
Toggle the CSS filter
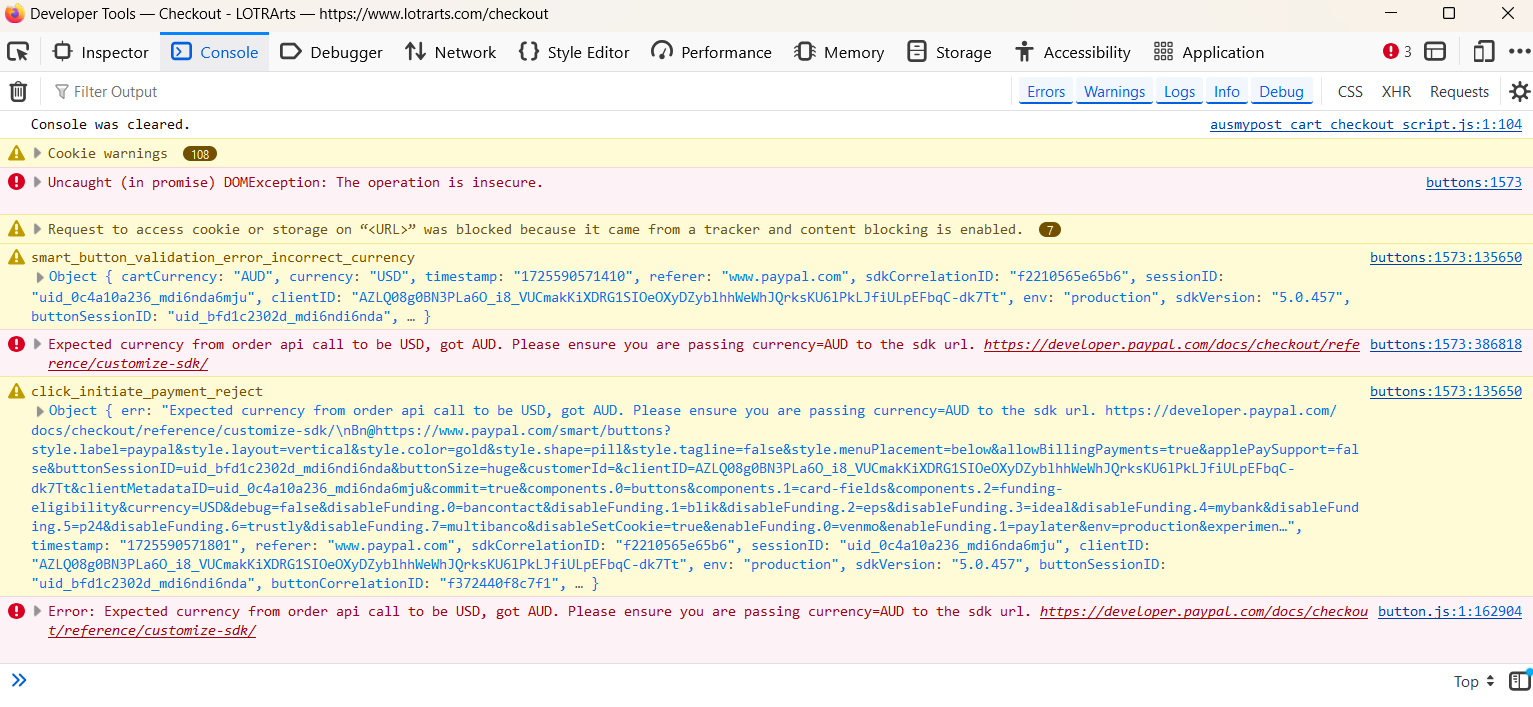1350,92
